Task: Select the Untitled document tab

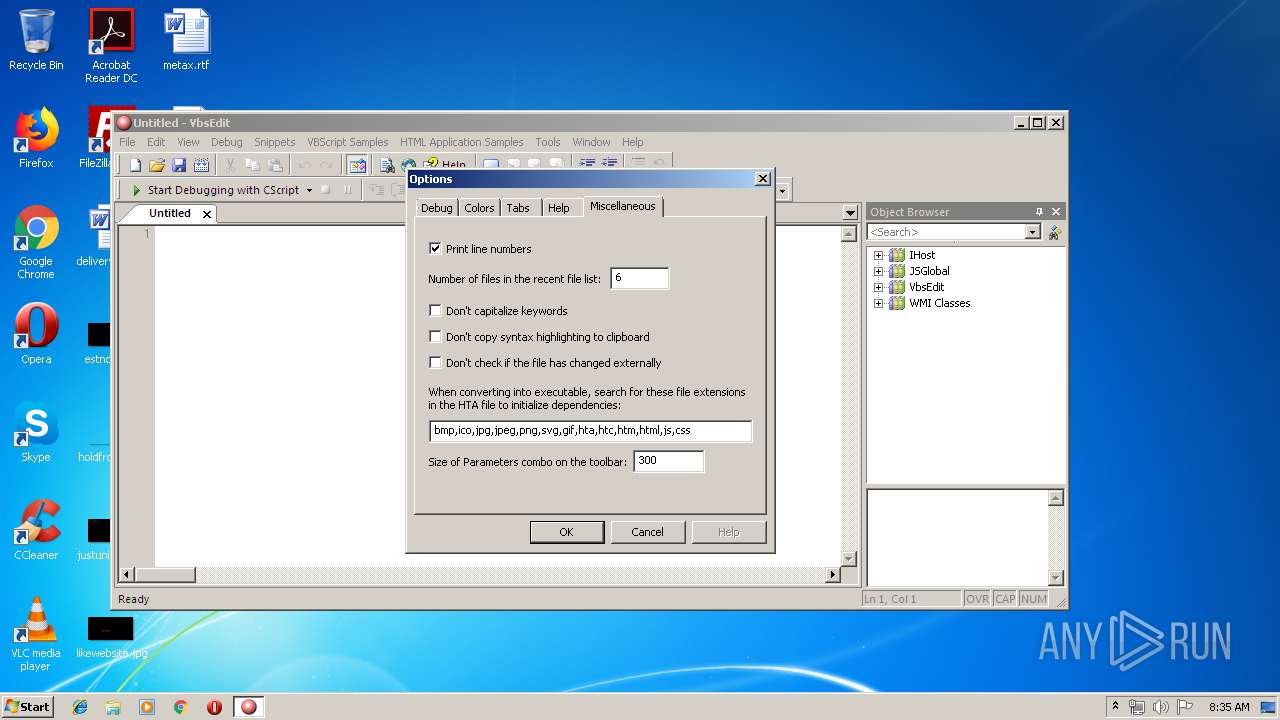Action: 170,213
